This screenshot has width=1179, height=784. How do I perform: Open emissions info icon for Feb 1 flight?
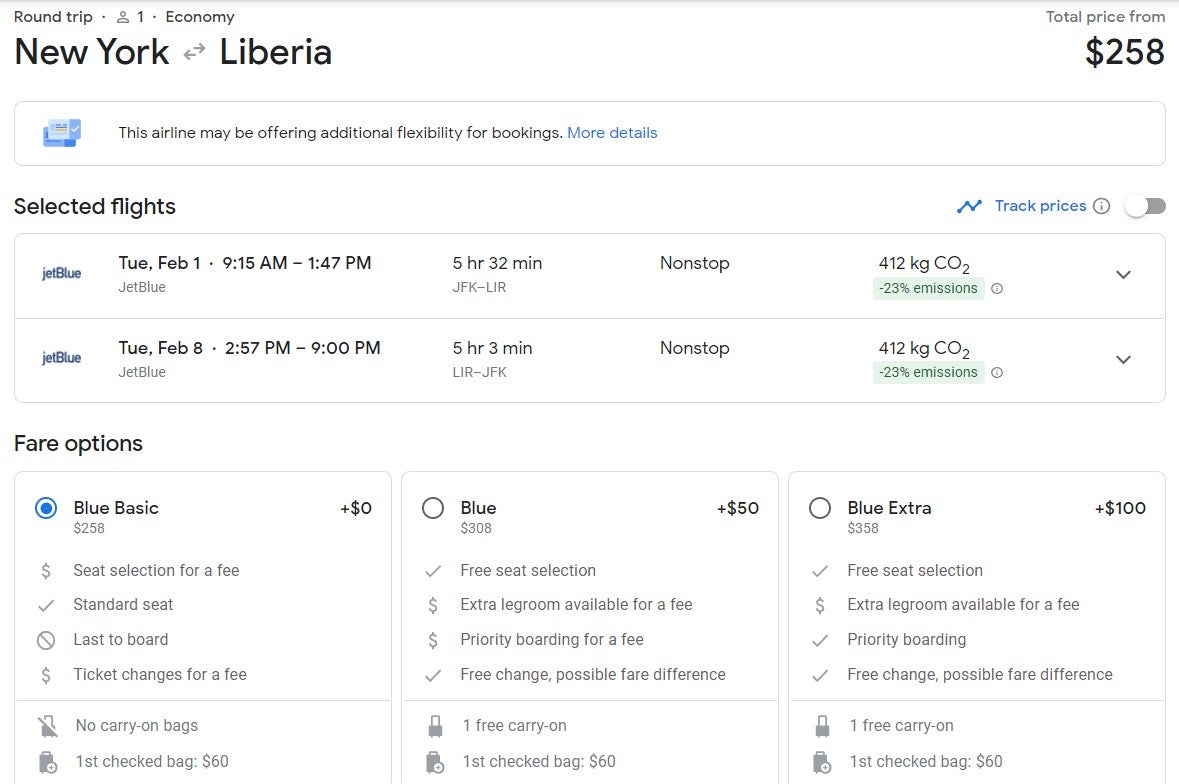click(x=997, y=289)
